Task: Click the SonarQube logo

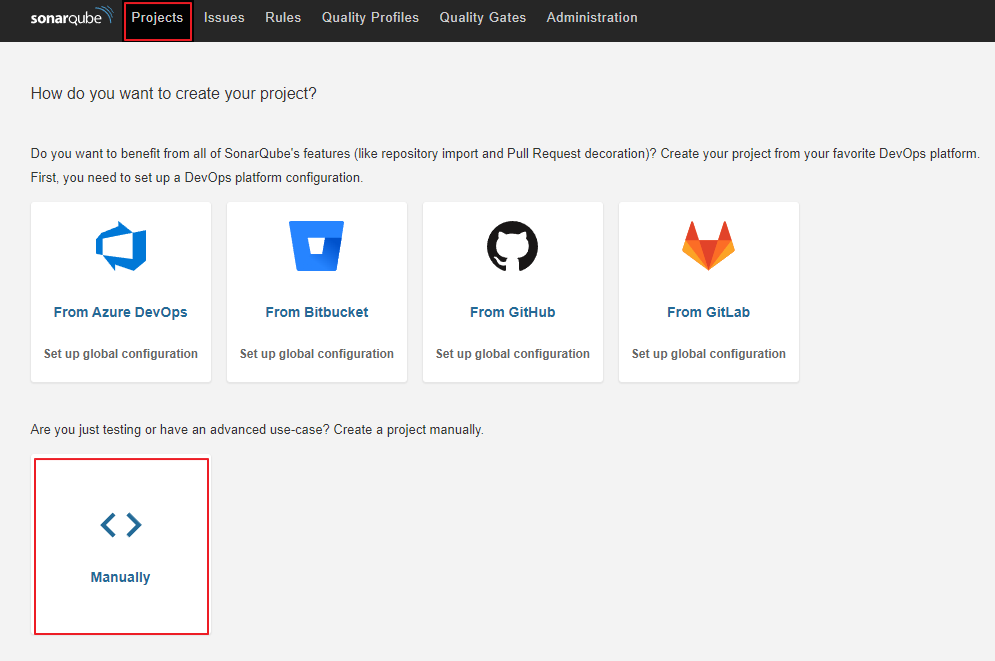Action: (72, 16)
